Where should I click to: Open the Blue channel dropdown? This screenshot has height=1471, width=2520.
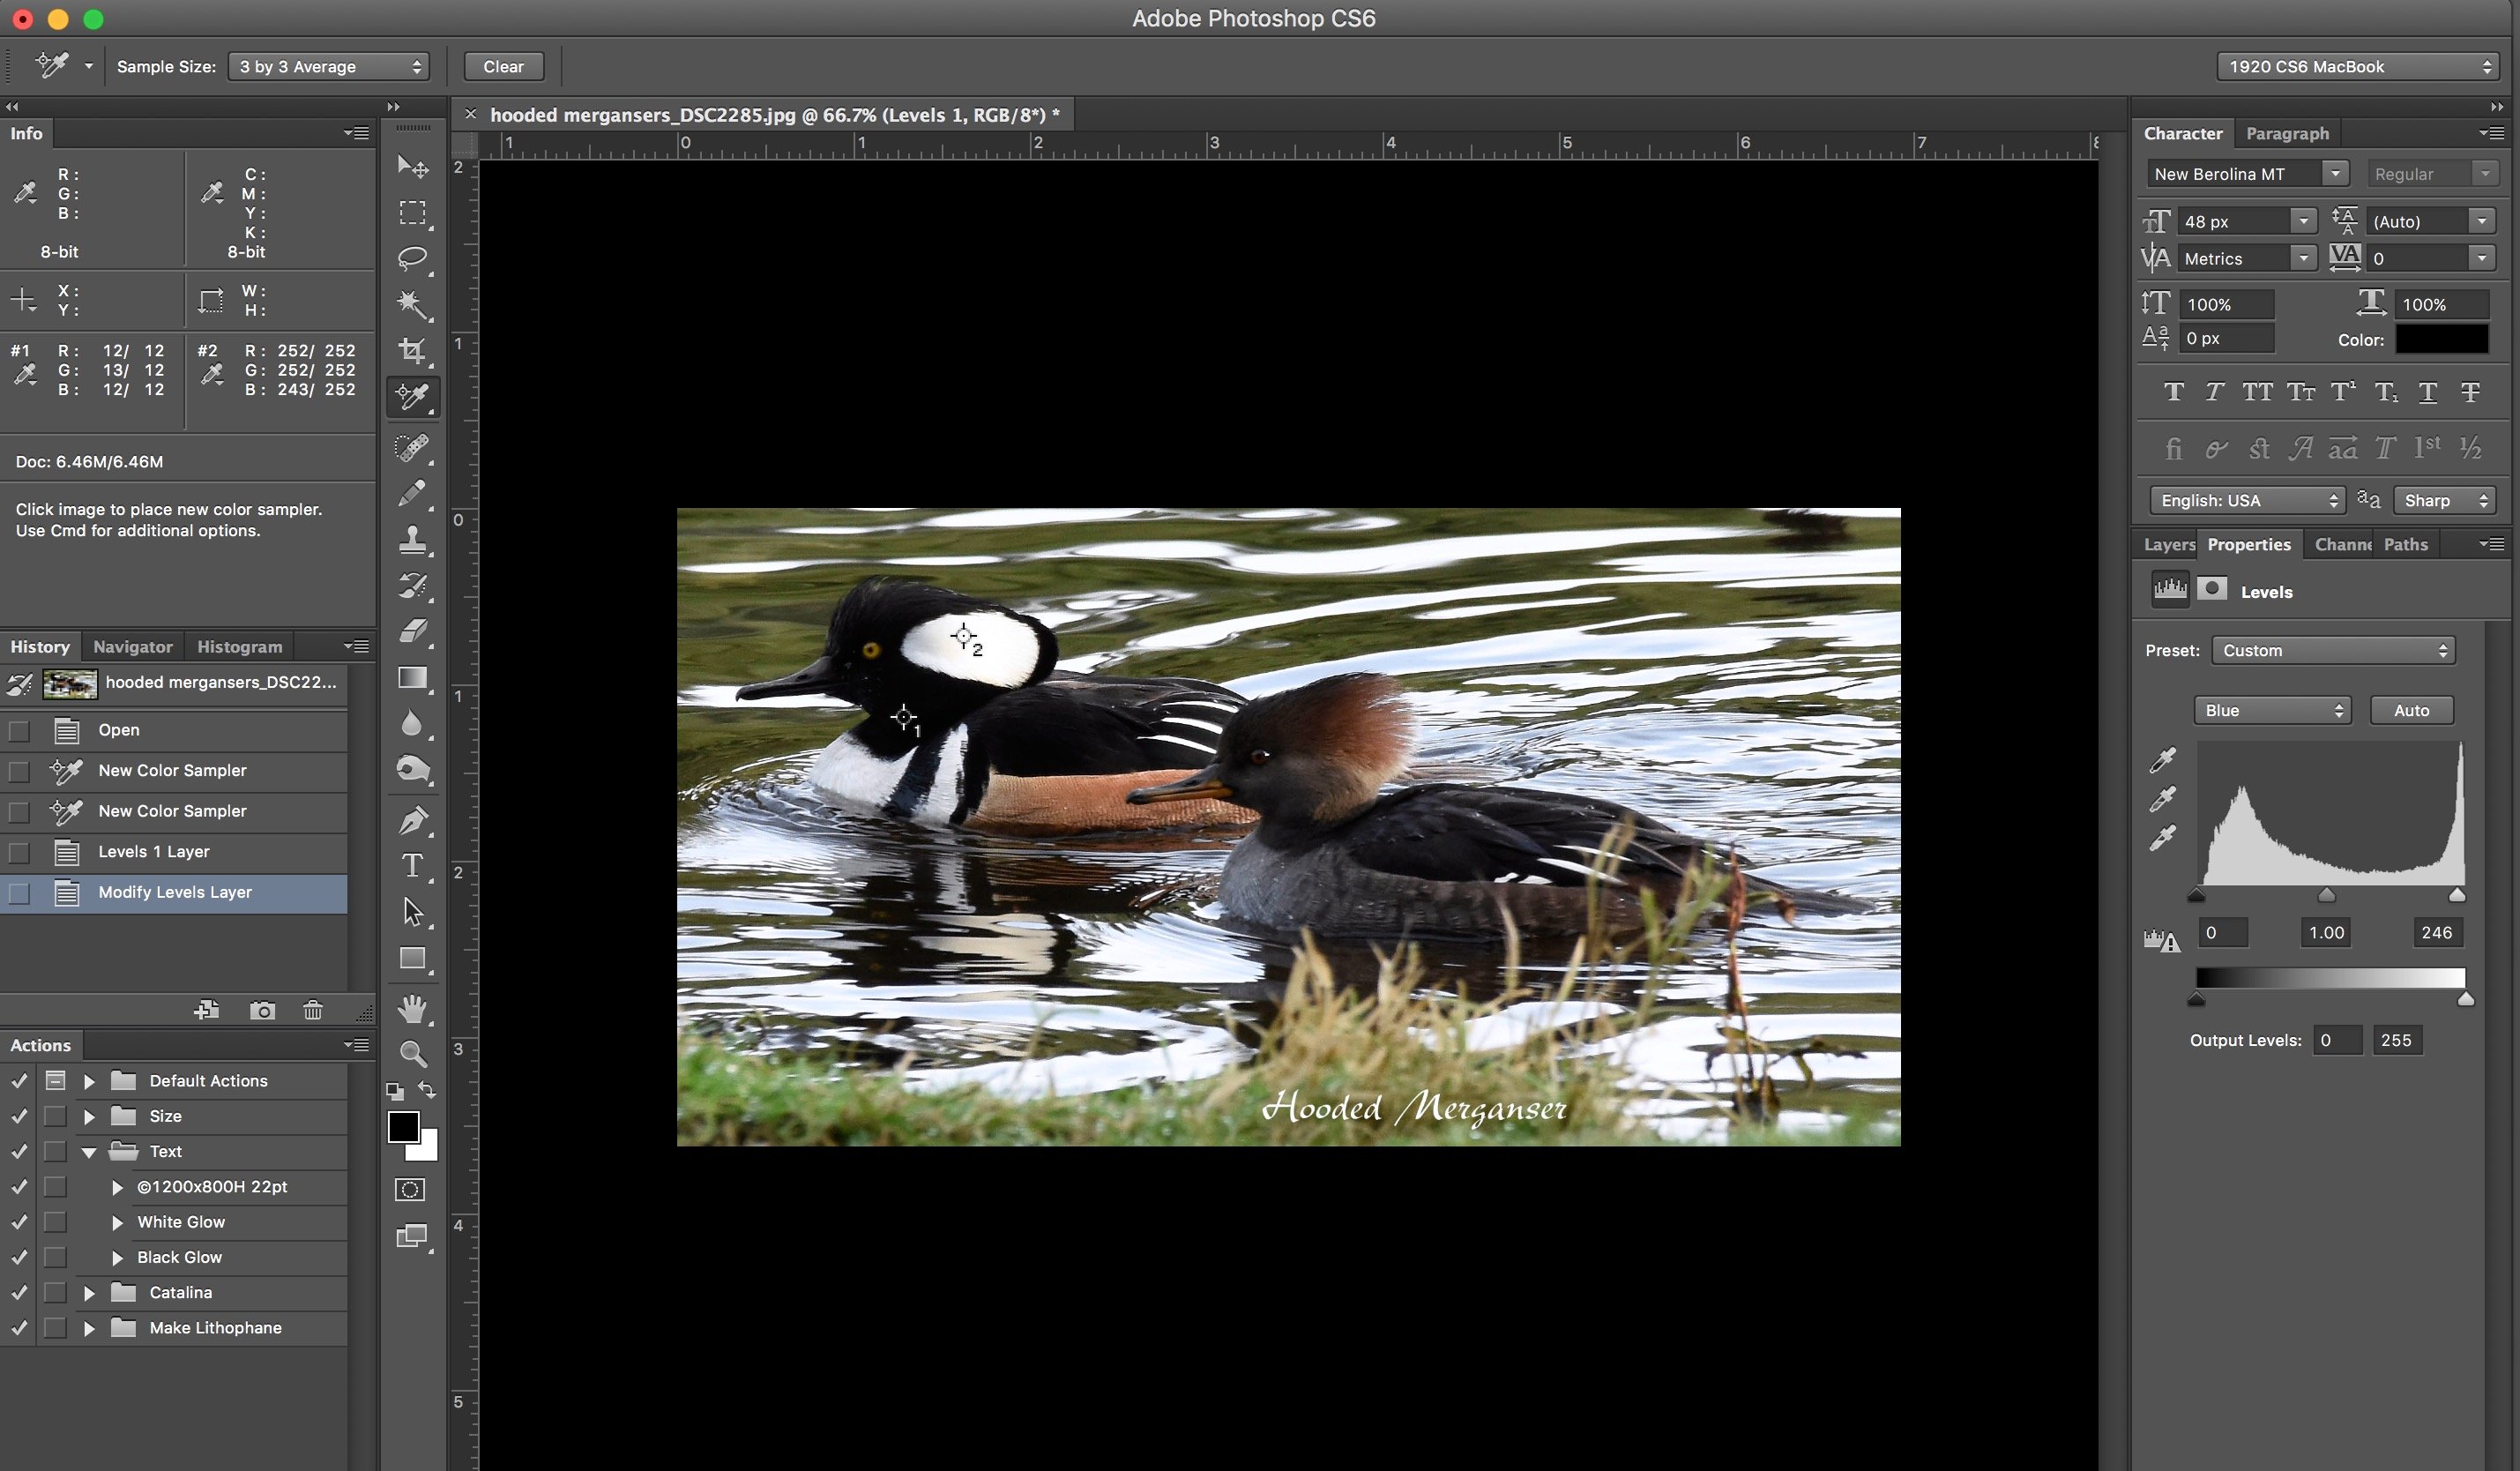tap(2271, 710)
